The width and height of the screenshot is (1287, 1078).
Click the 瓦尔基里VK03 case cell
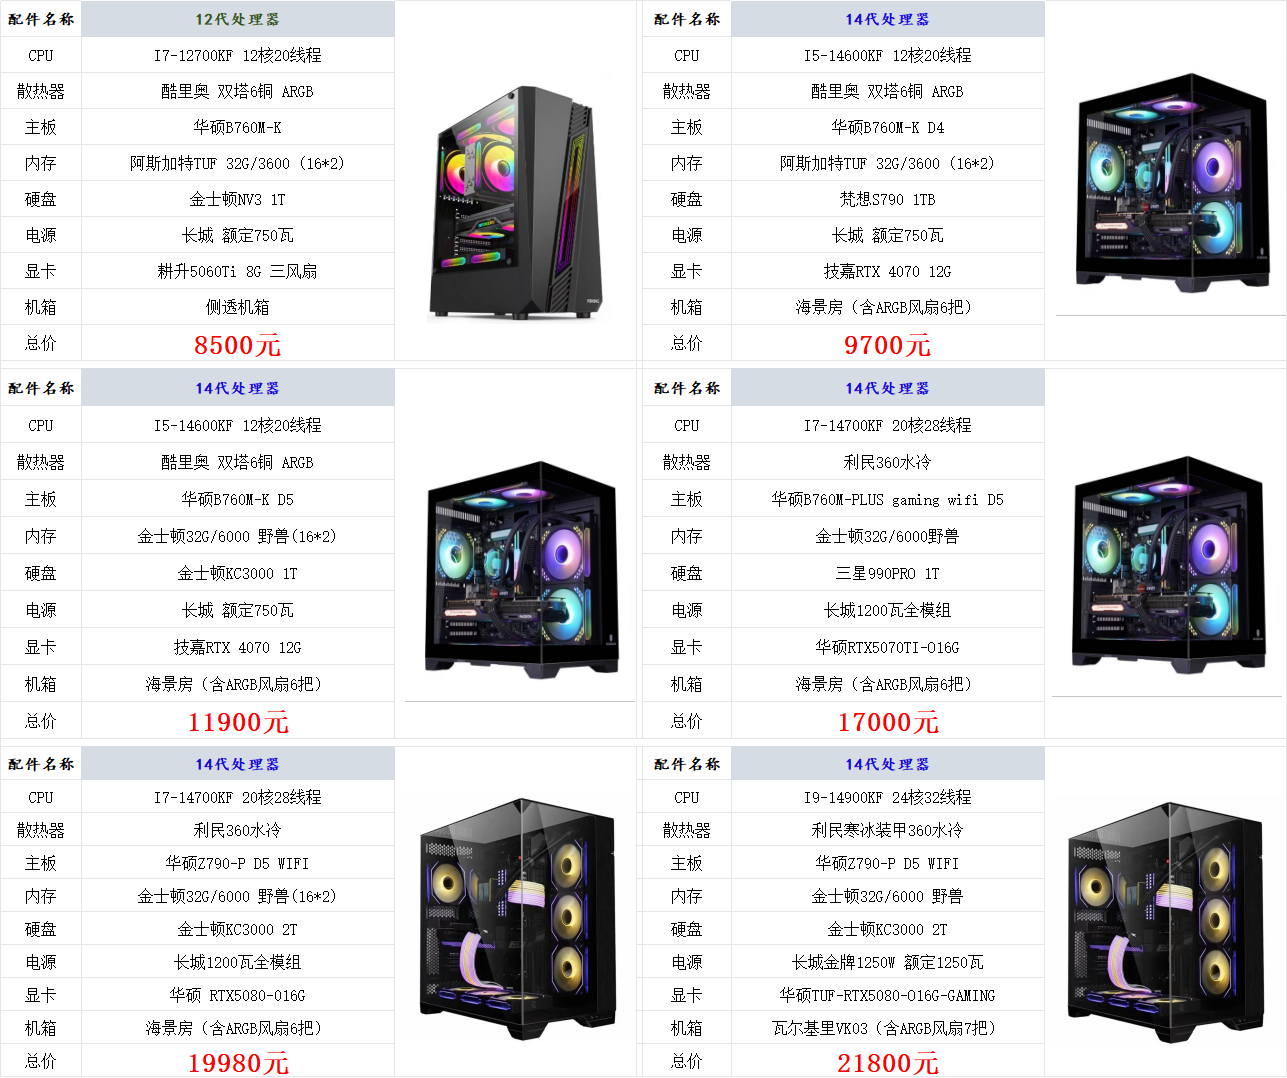point(888,1028)
